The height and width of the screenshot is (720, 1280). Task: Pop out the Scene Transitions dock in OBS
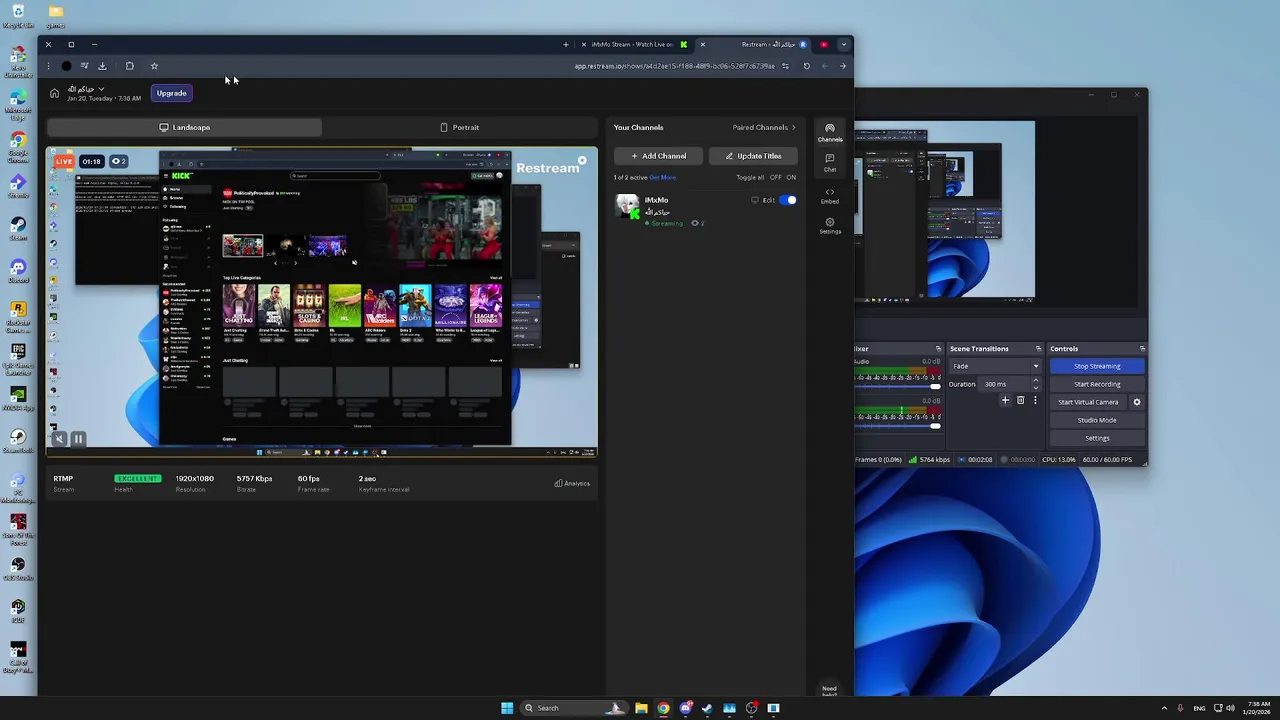coord(1037,349)
